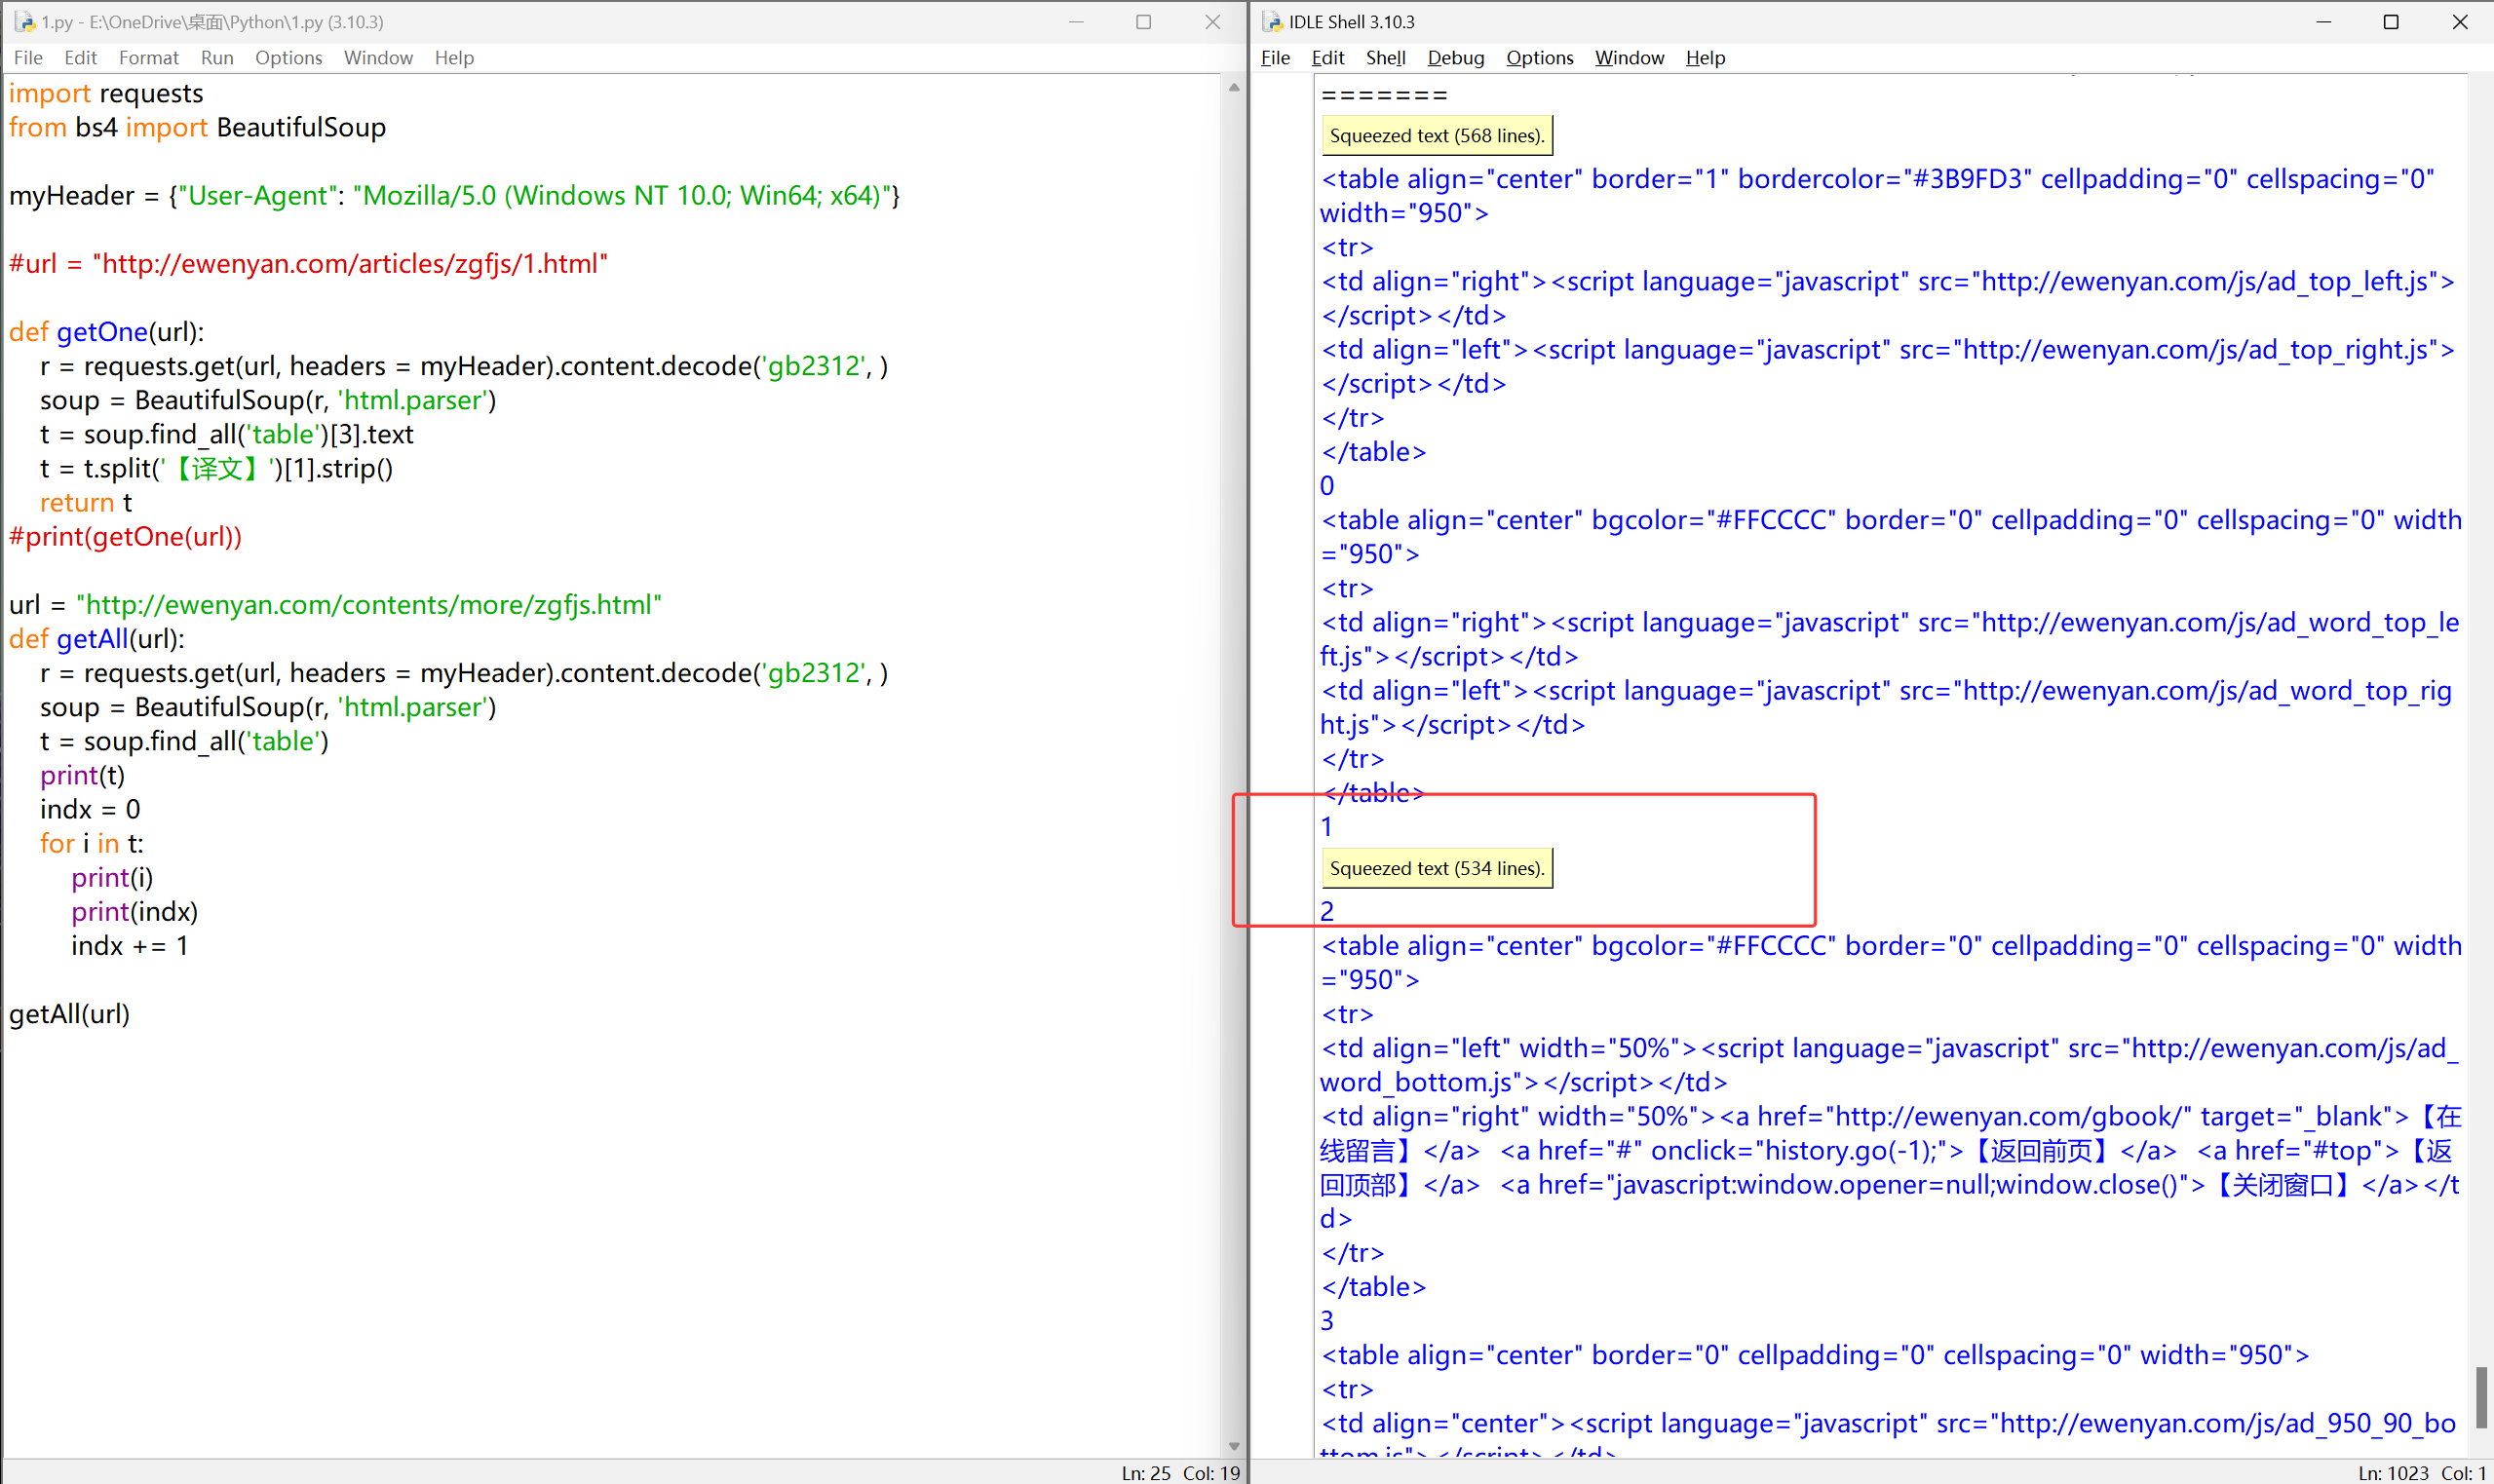Screen dimensions: 2494x1484
Task: Expand the Squeezed text (534 lines) label
Action: click(1436, 868)
